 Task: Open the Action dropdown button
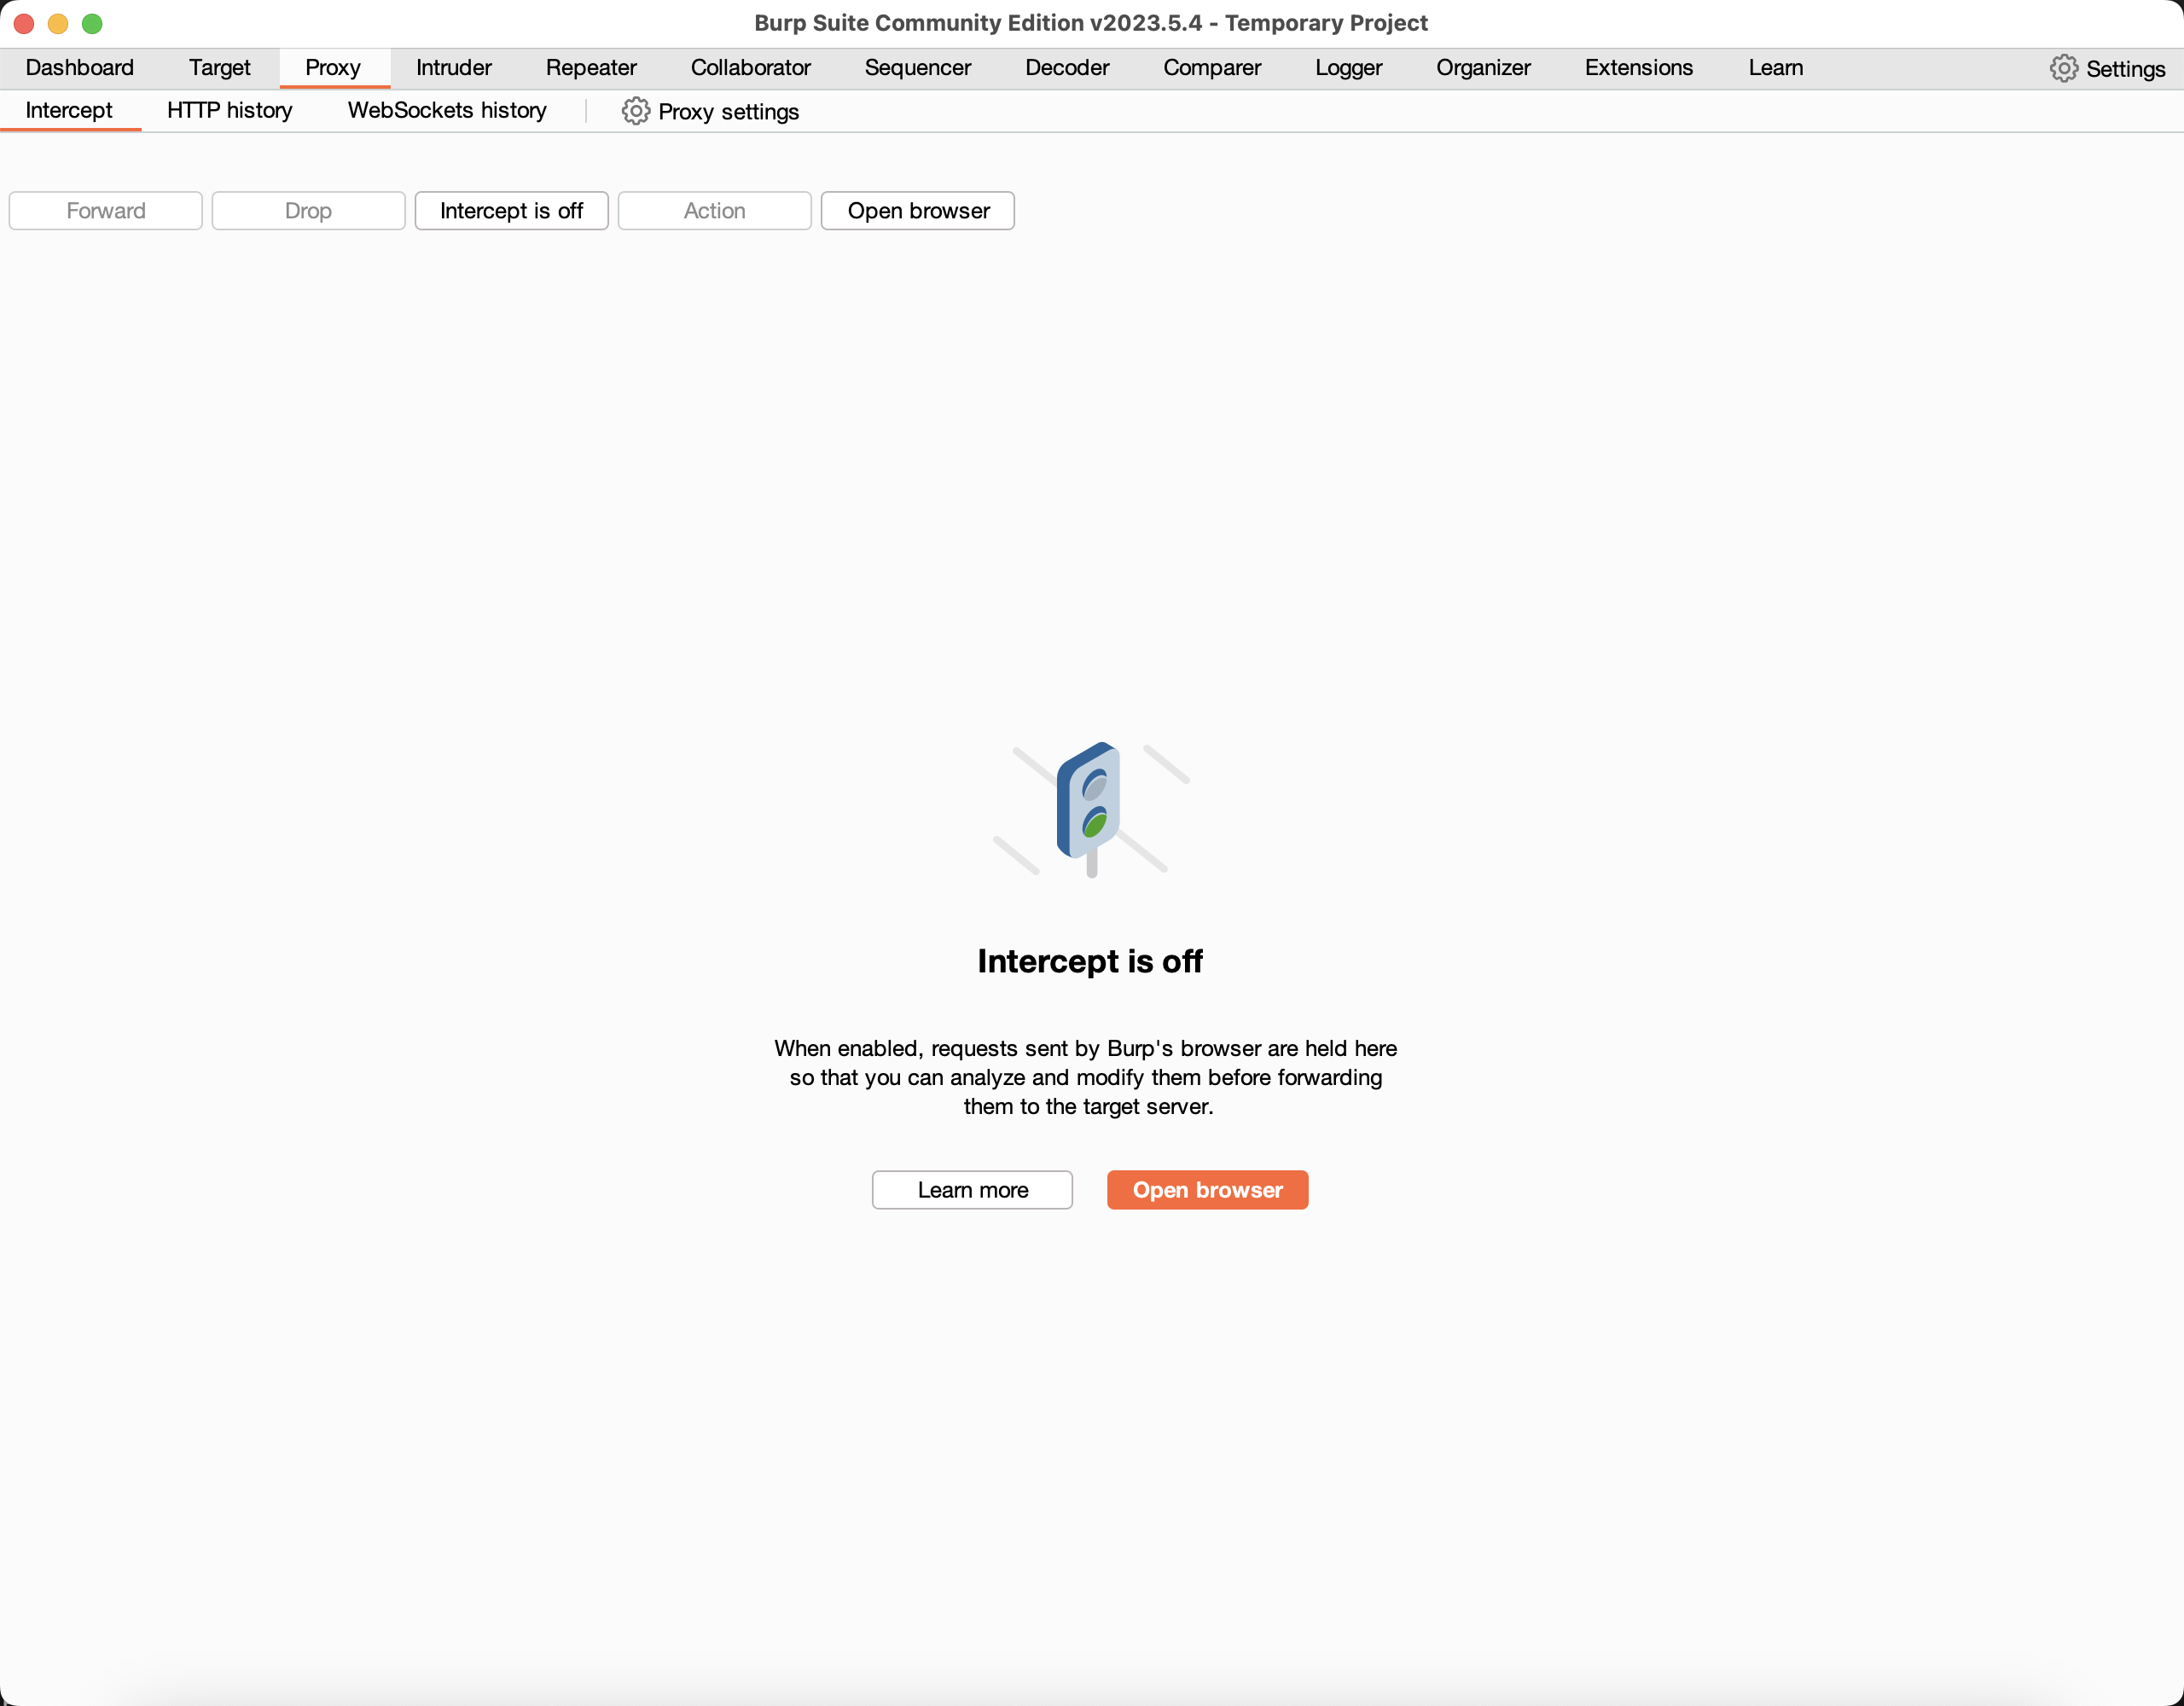point(714,211)
